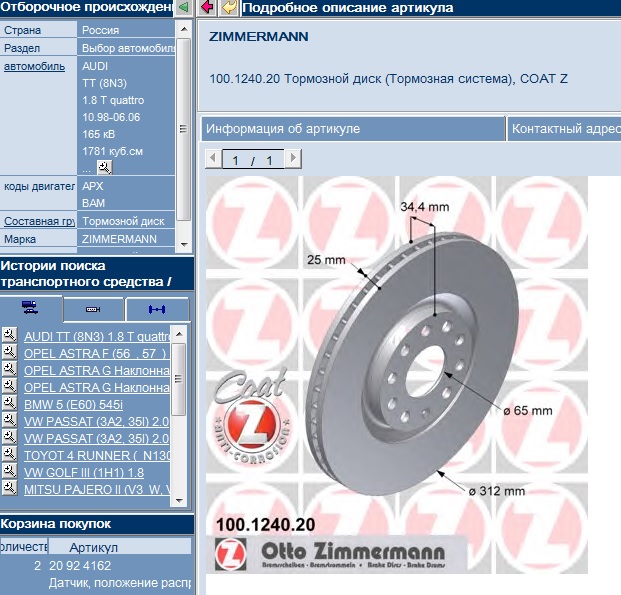Switch to Контактный адрес tab
The image size is (621, 595).
[x=564, y=128]
